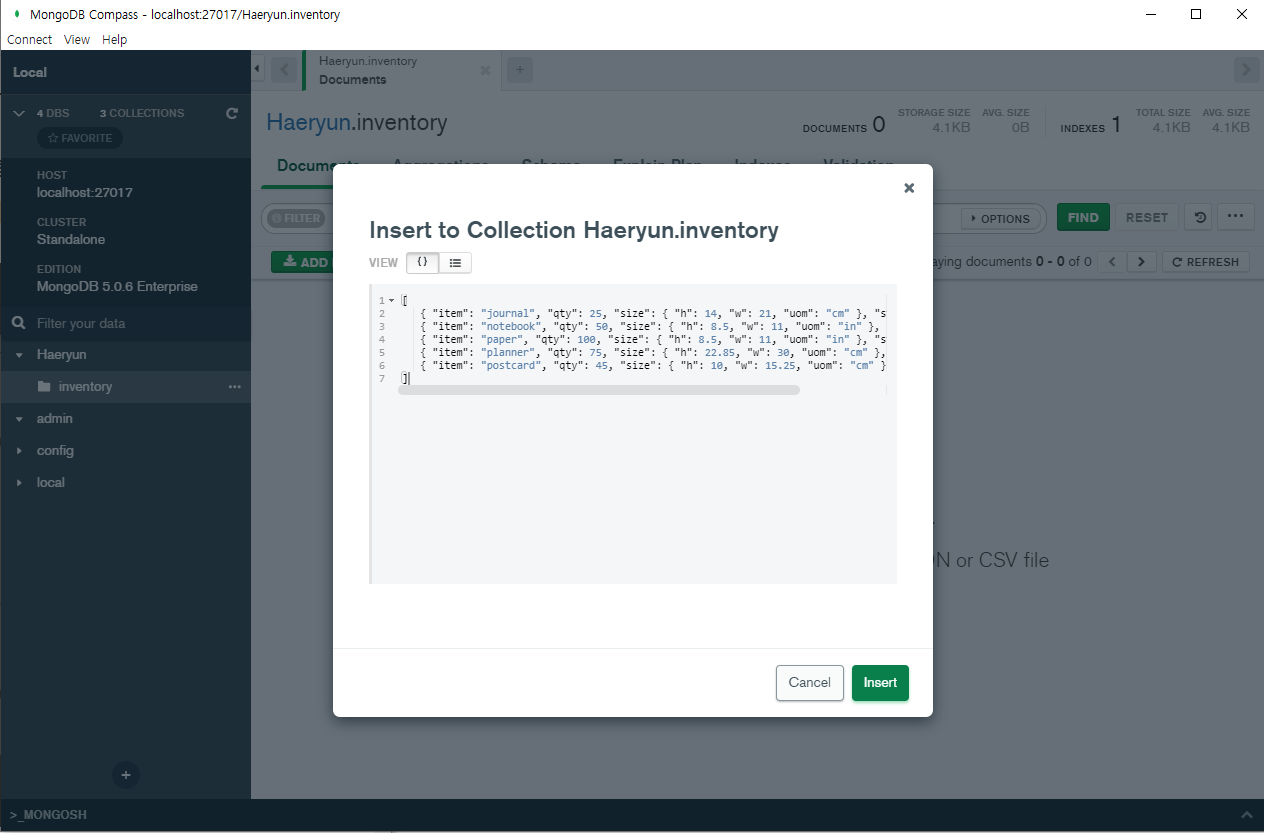This screenshot has height=833, width=1264.
Task: Go to previous documents page
Action: pyautogui.click(x=1111, y=262)
